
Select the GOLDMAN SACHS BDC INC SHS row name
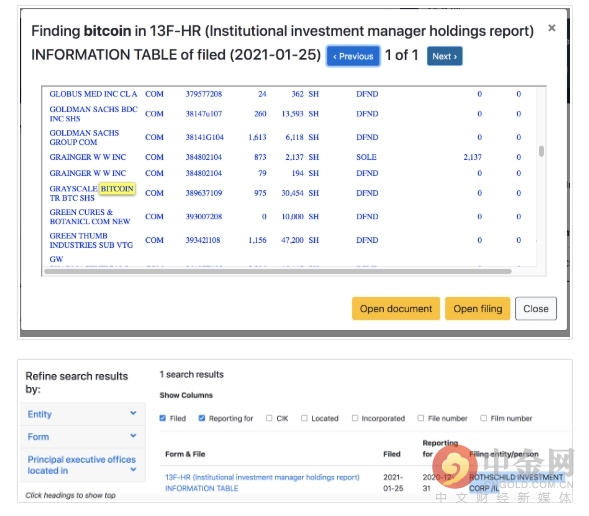94,114
